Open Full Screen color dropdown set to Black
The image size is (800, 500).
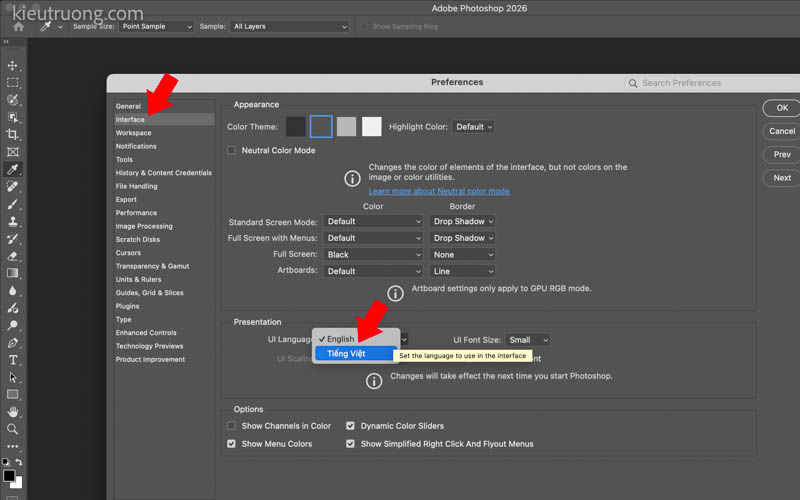tap(373, 255)
